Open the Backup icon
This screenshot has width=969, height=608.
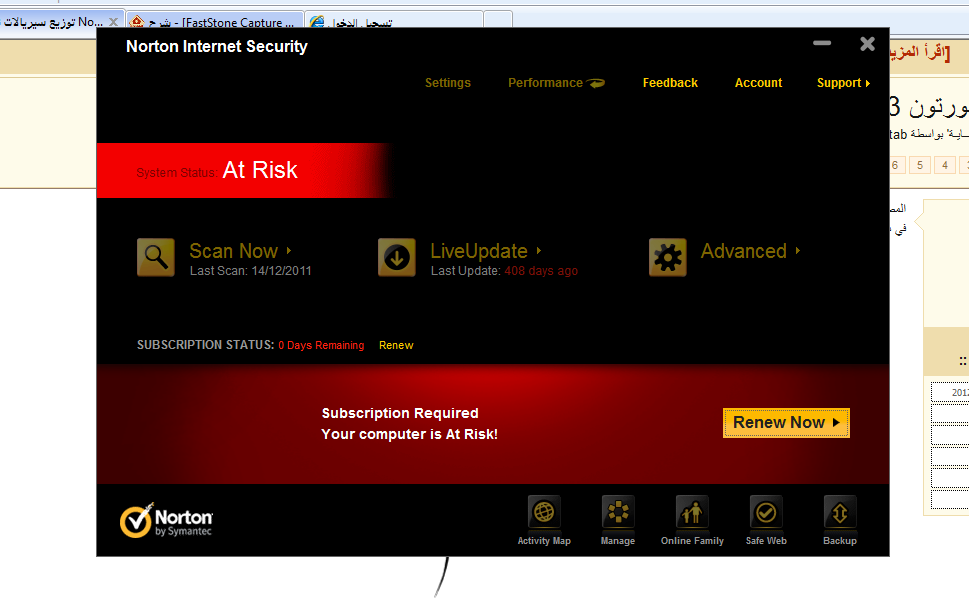(x=840, y=512)
